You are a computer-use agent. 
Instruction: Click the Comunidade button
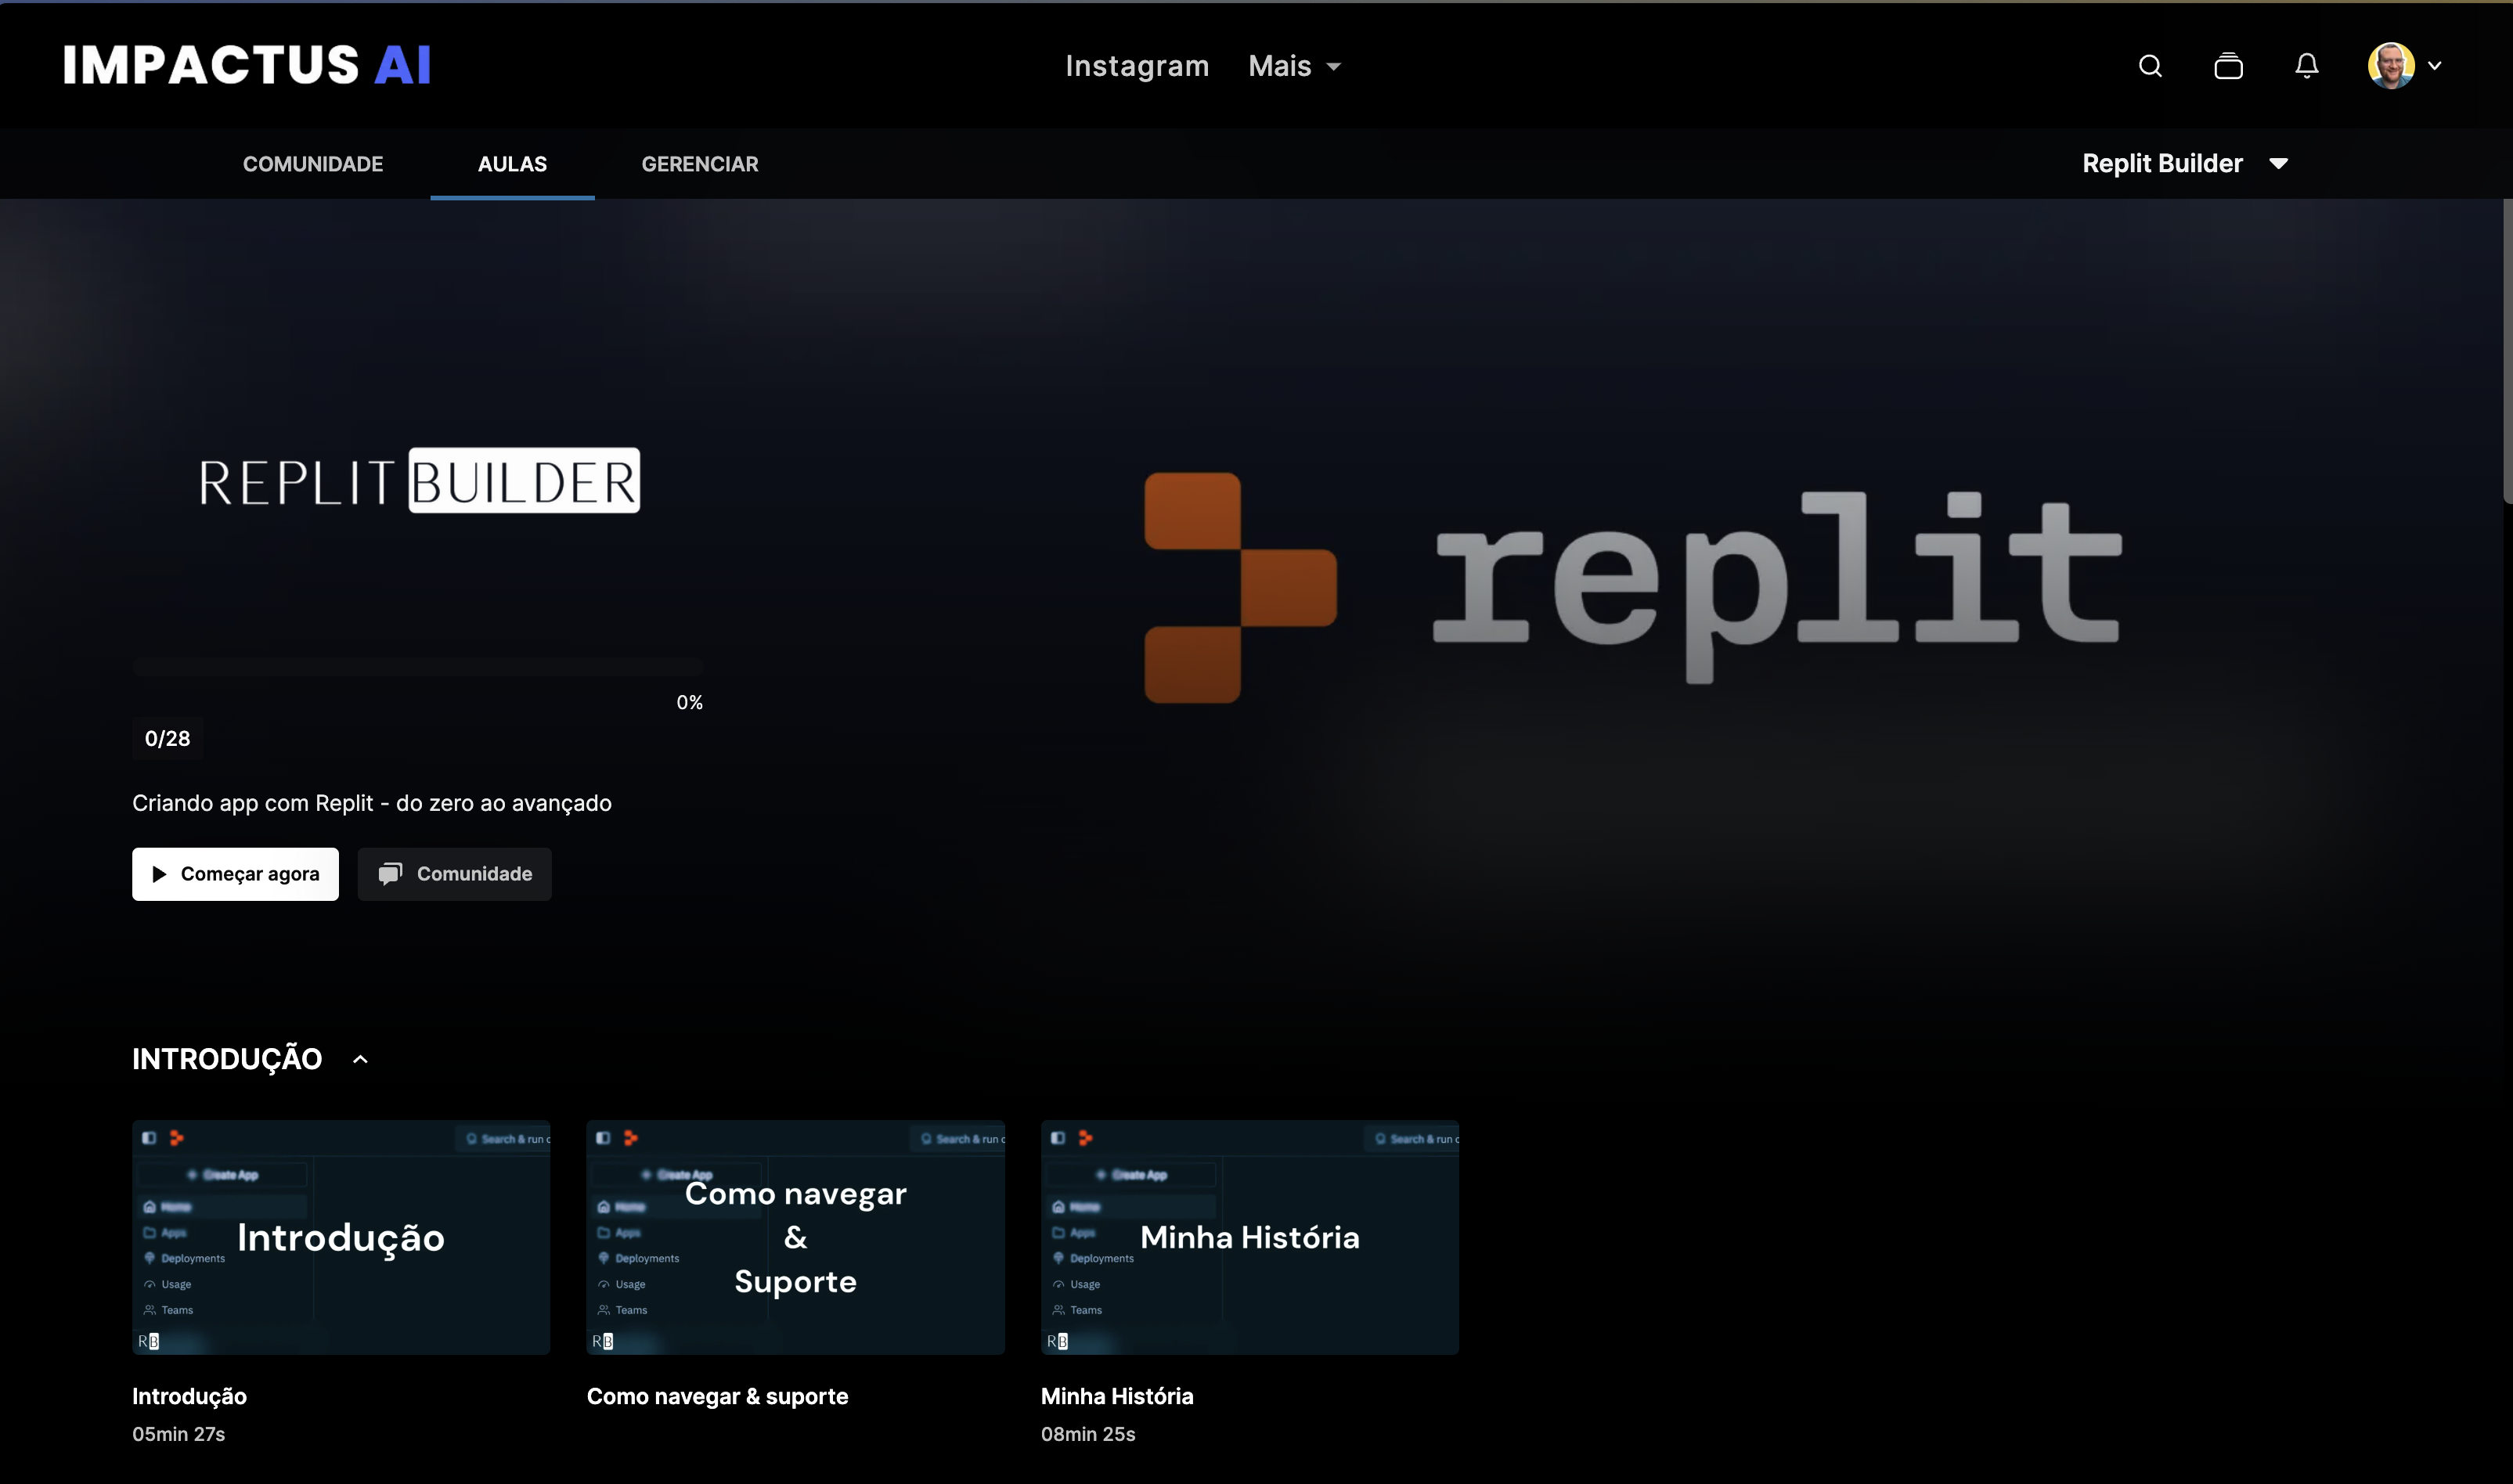(454, 874)
